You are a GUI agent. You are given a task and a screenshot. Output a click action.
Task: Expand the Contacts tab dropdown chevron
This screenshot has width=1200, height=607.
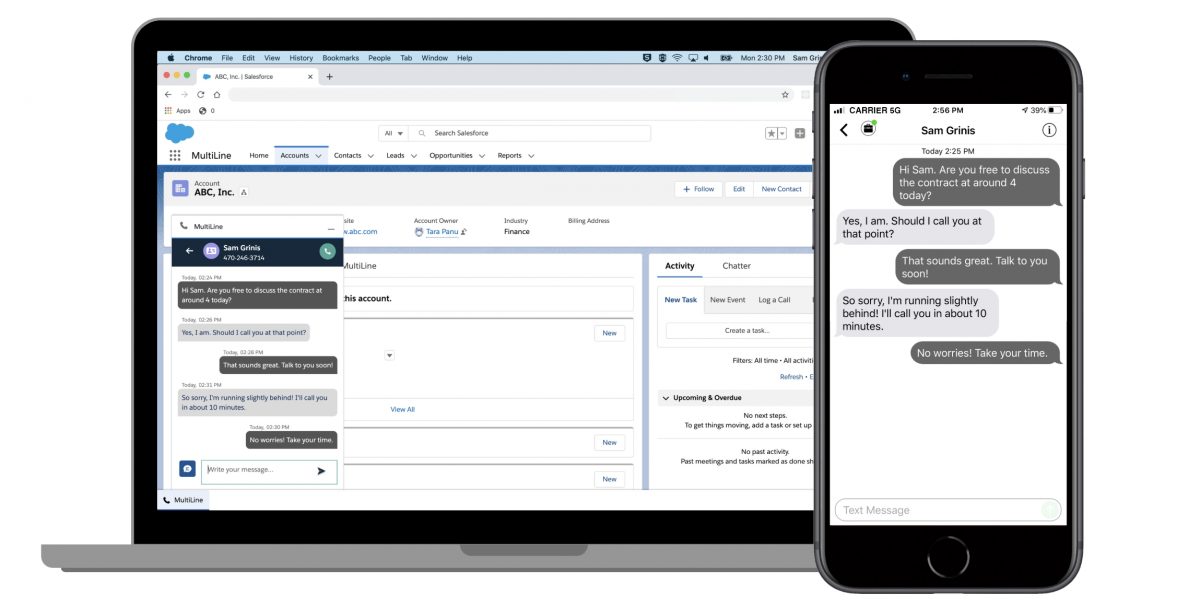coord(370,156)
